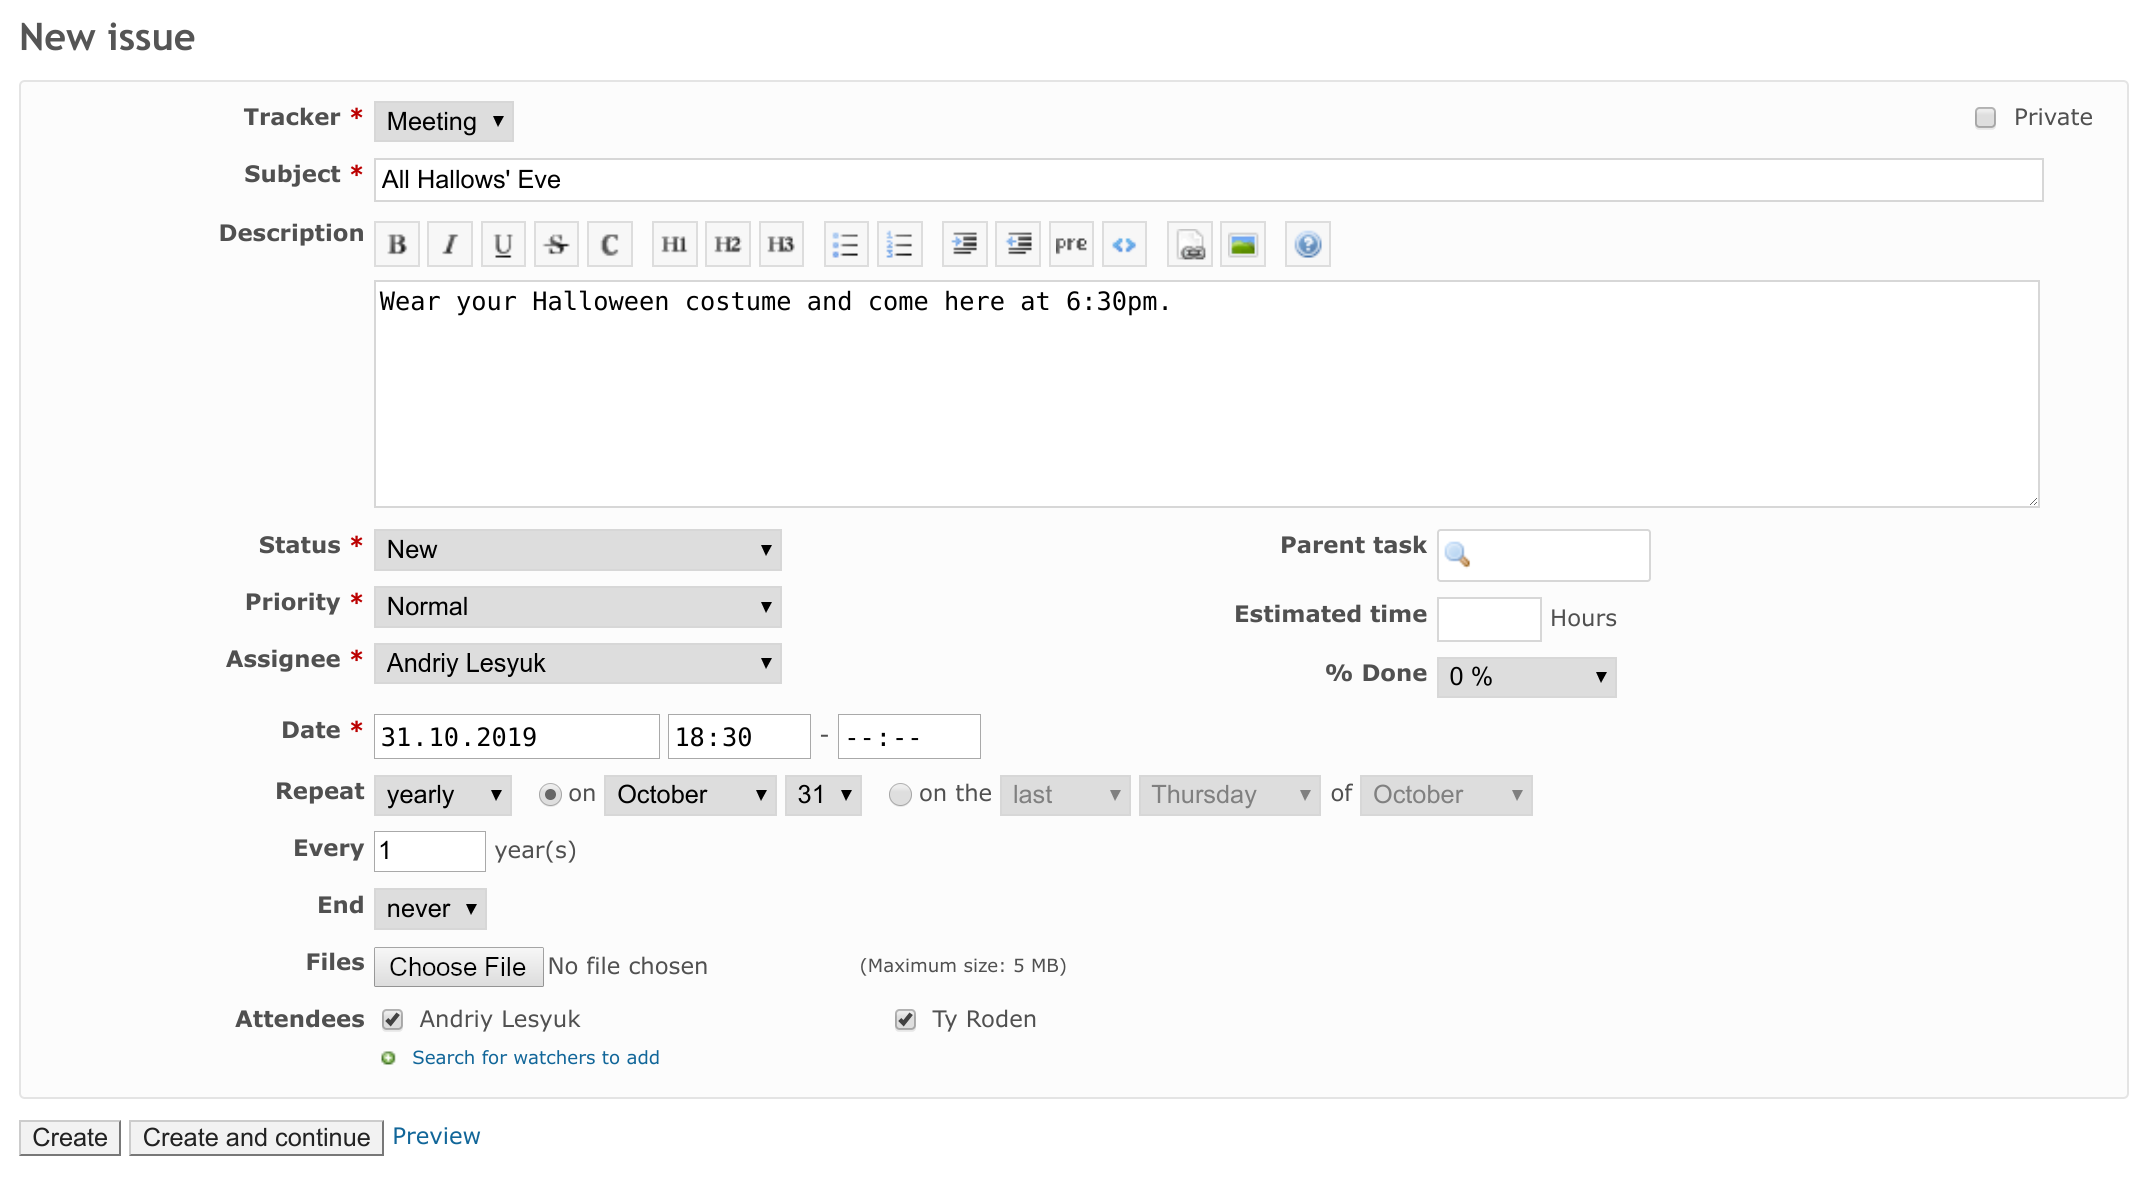Open the Repeat frequency dropdown showing yearly
Viewport: 2148px width, 1177px height.
443,795
